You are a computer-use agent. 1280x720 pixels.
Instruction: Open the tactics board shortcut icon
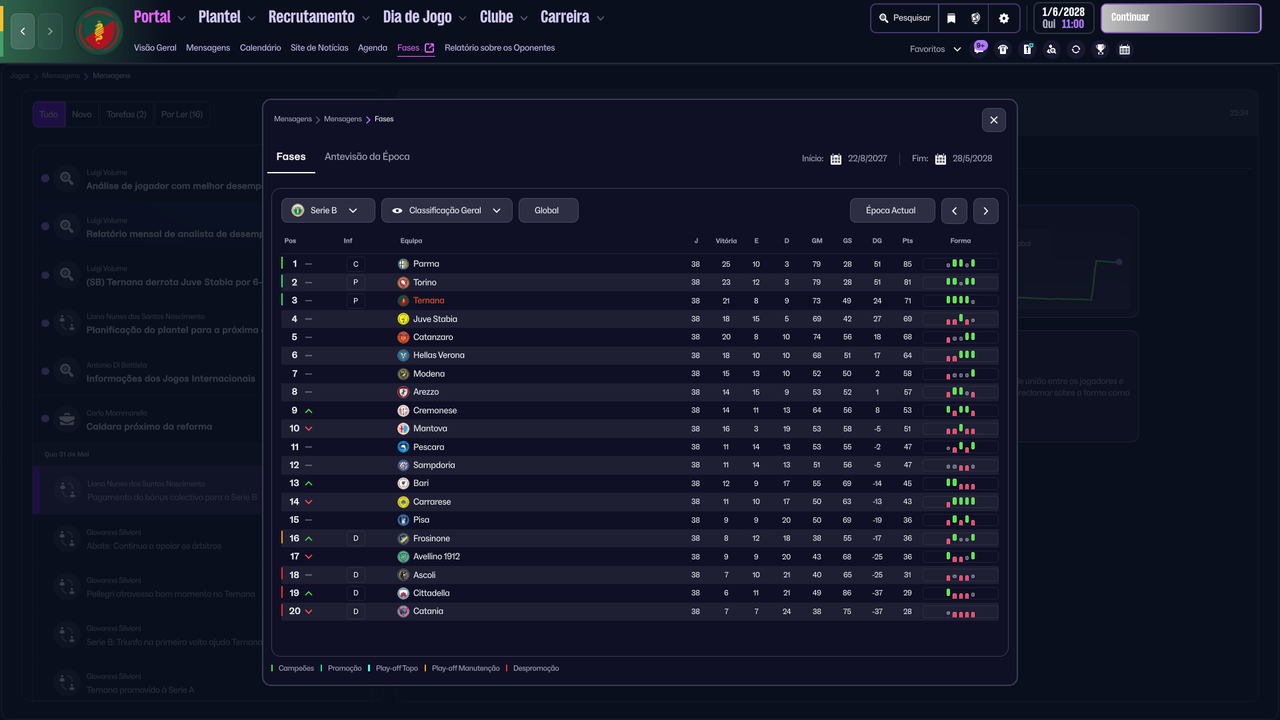coord(1027,49)
